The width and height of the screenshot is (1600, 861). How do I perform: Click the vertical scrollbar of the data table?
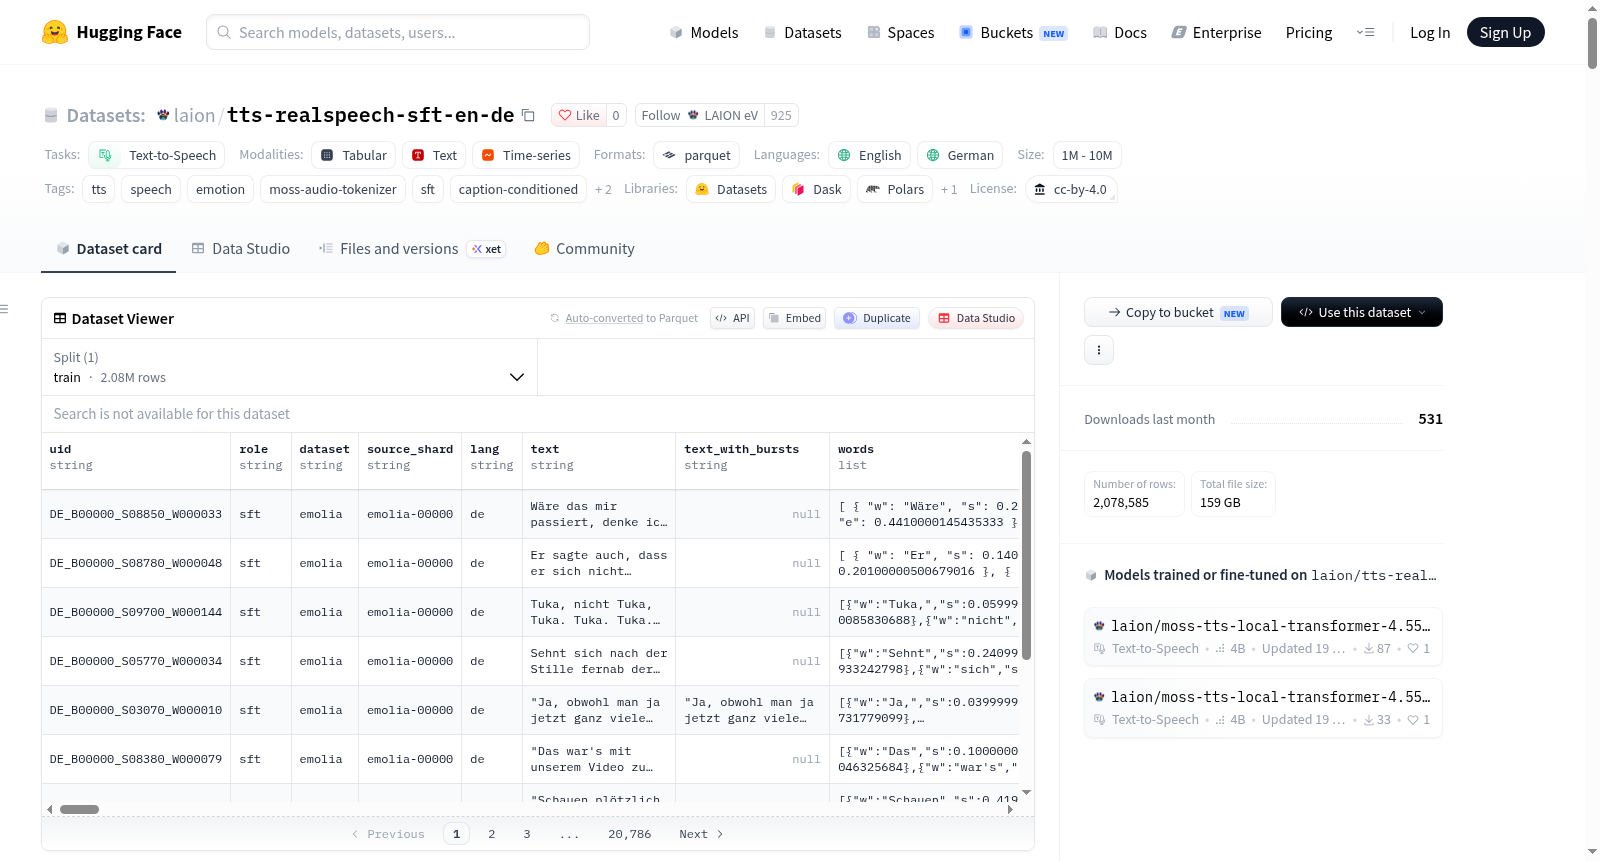(1026, 555)
